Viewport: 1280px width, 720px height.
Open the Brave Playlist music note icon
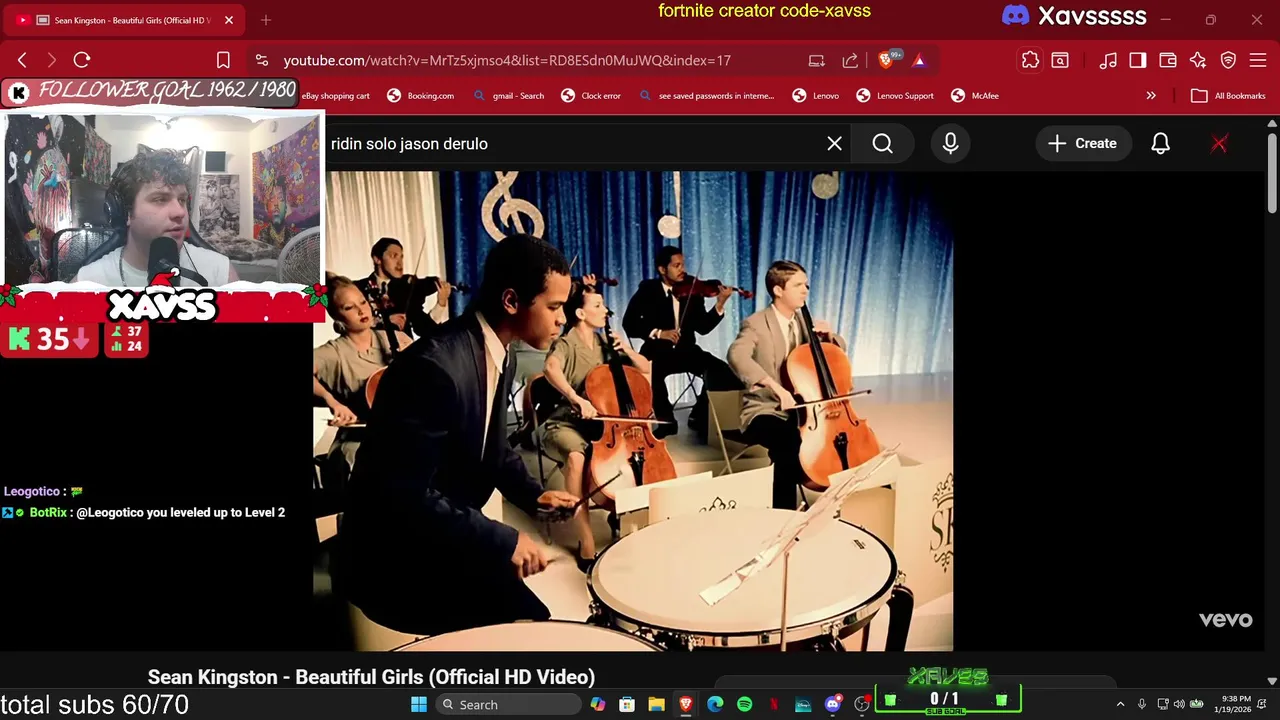click(x=1108, y=60)
